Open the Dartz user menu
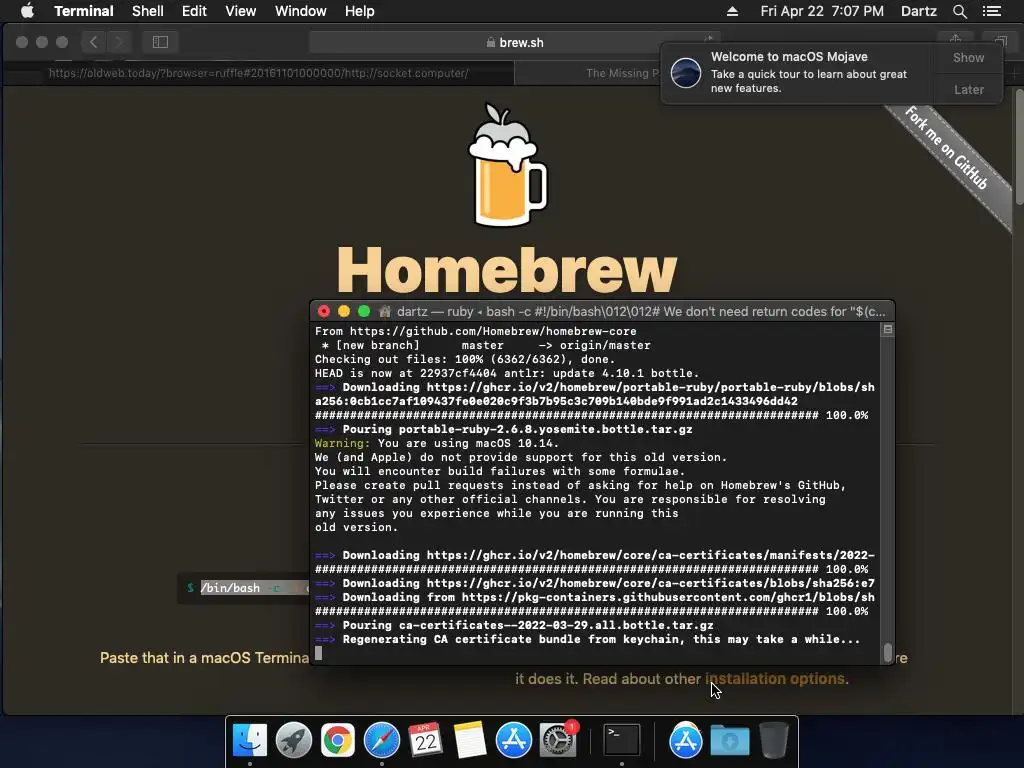The width and height of the screenshot is (1024, 768). pos(918,11)
